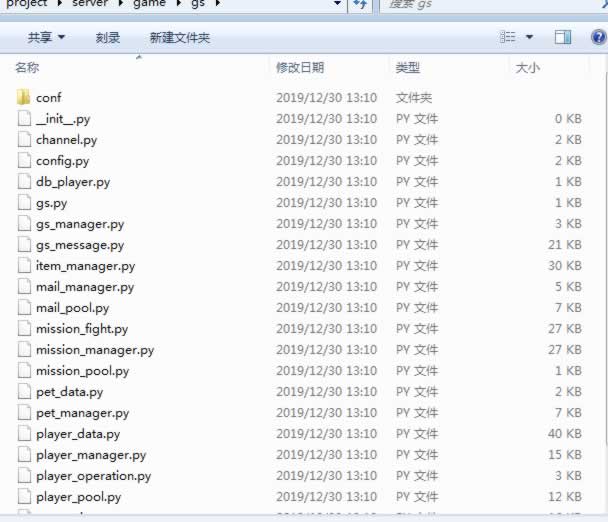Sort by 修改日期 column header
Screen dimensions: 608x522
pyautogui.click(x=300, y=68)
